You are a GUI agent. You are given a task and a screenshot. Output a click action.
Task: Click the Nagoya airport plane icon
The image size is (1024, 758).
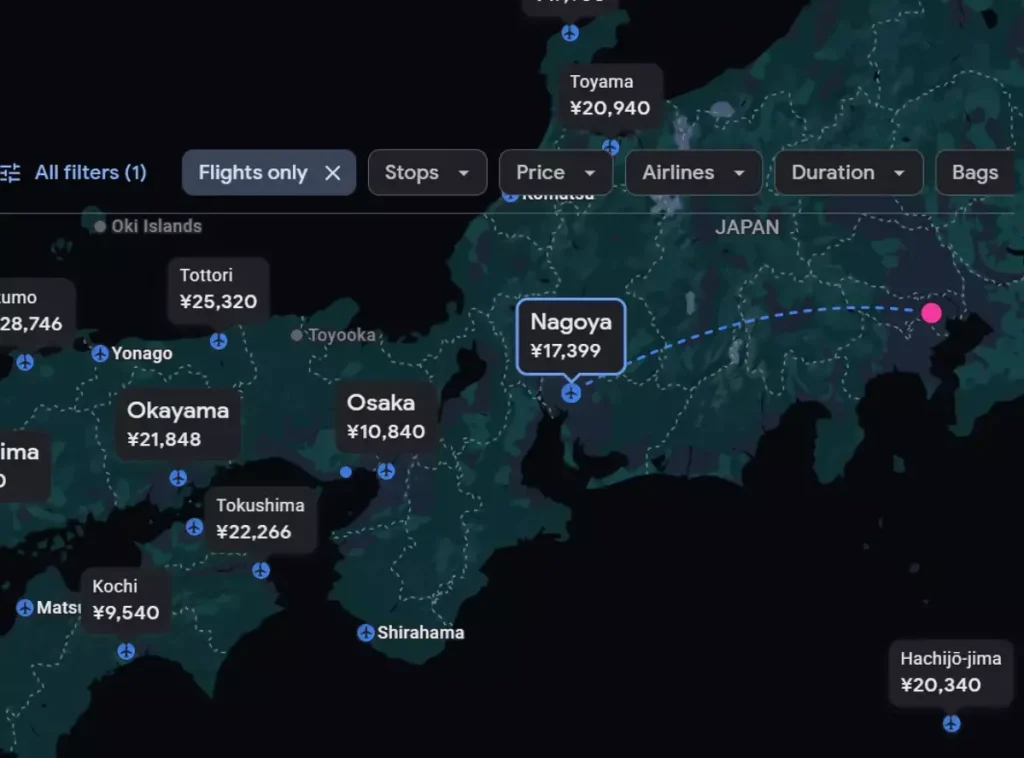571,393
